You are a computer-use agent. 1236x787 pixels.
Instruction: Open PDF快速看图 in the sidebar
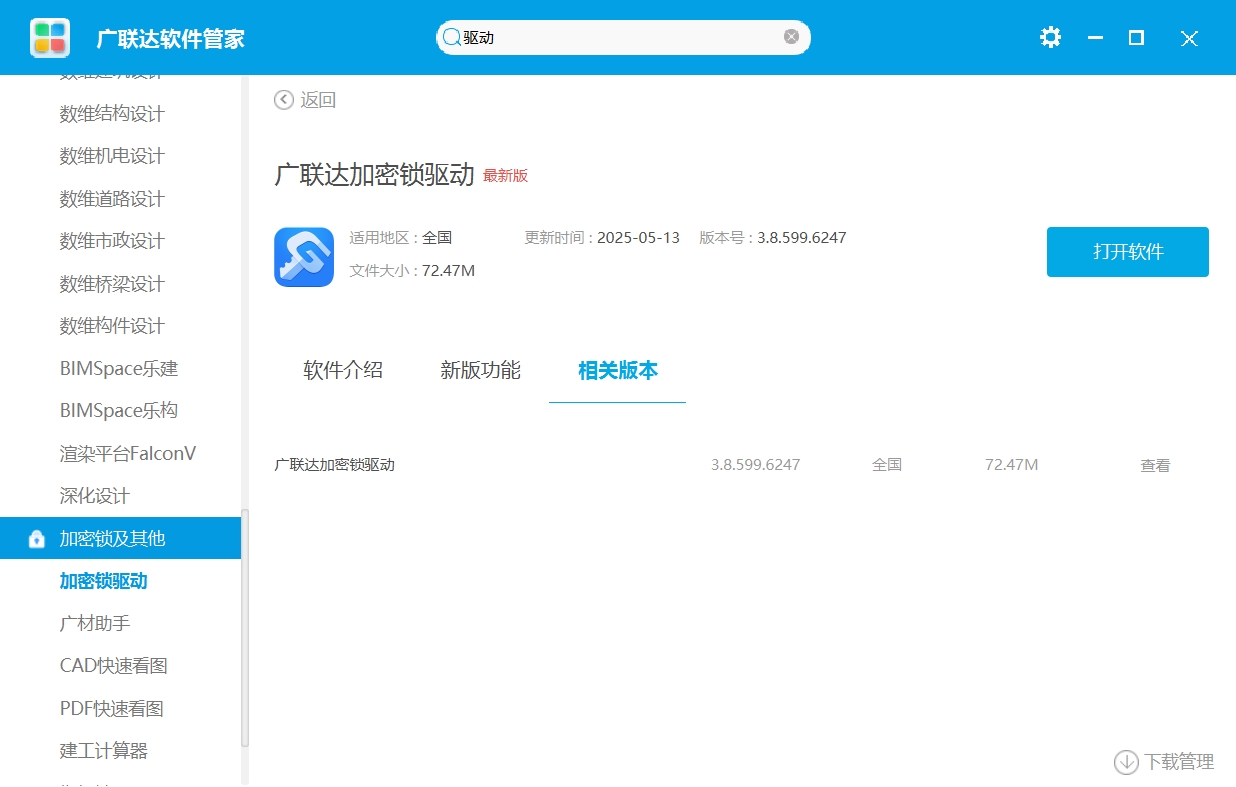112,709
